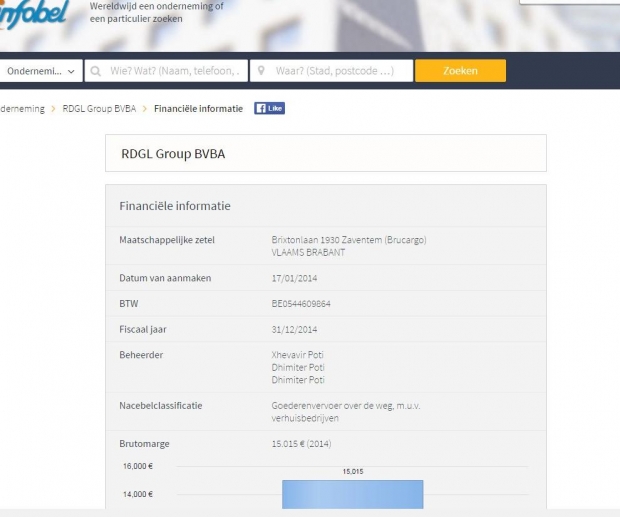Image resolution: width=620 pixels, height=517 pixels.
Task: Click the magnifier icon in the Wie? Wat? field
Action: pos(97,71)
